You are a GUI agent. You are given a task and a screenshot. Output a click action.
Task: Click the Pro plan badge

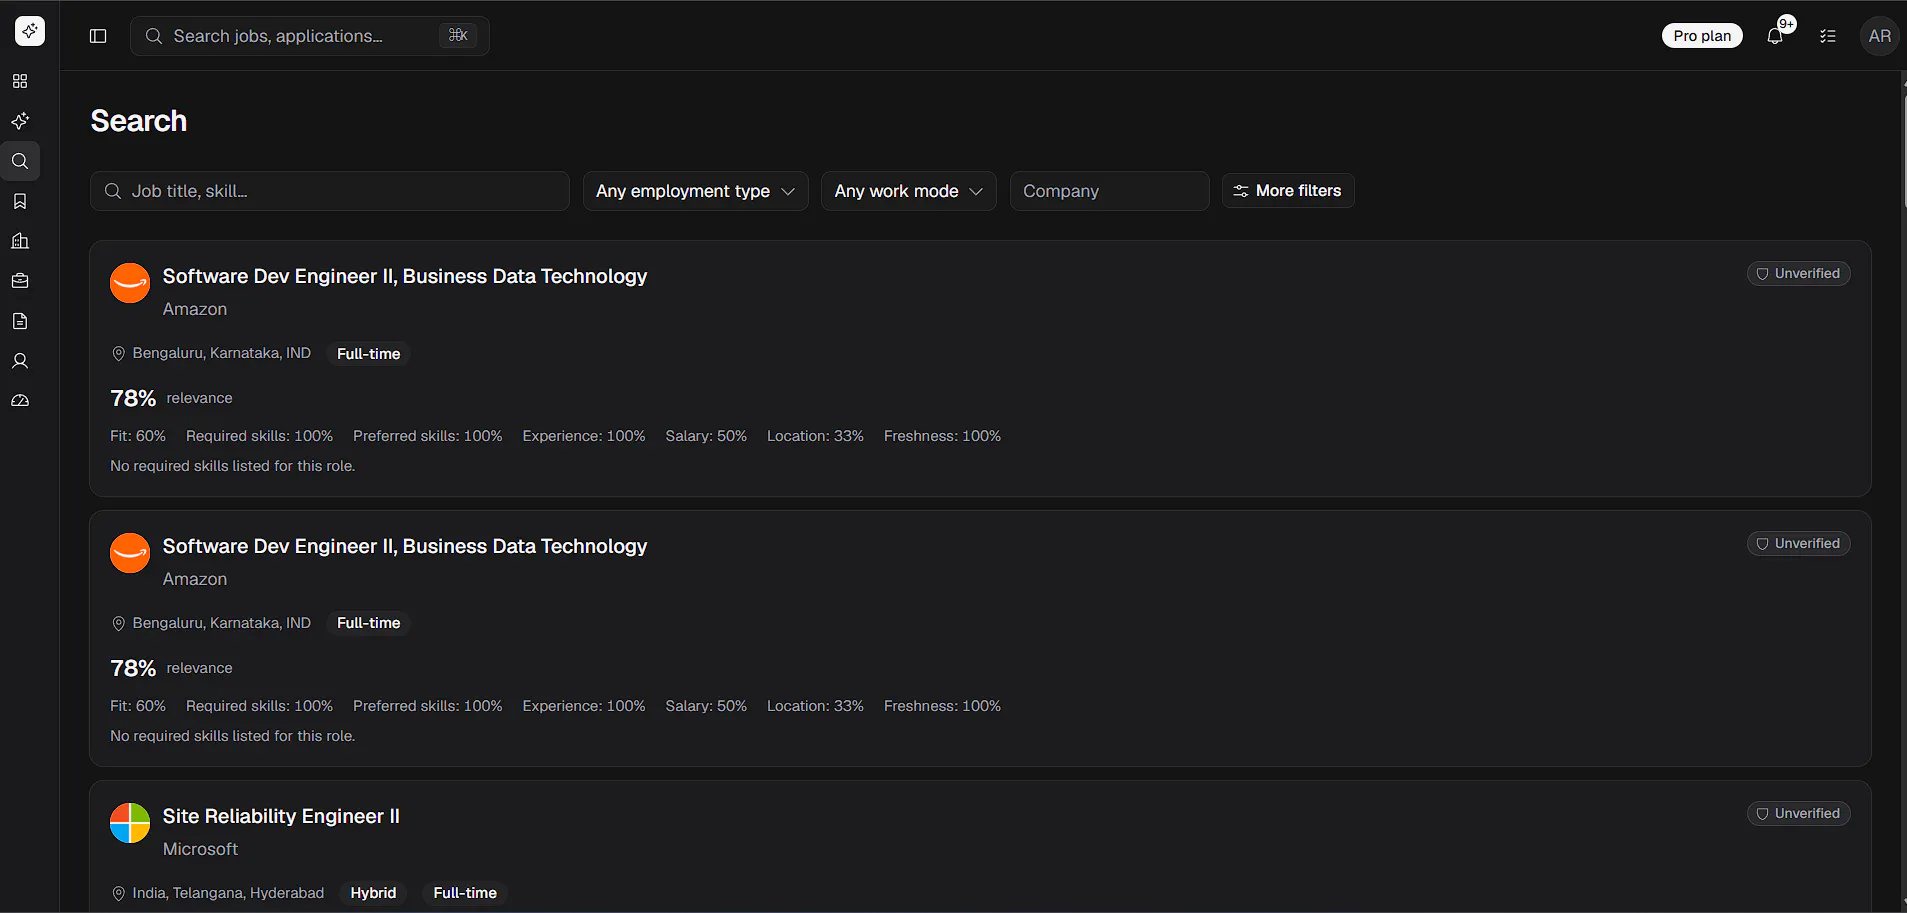(1702, 36)
